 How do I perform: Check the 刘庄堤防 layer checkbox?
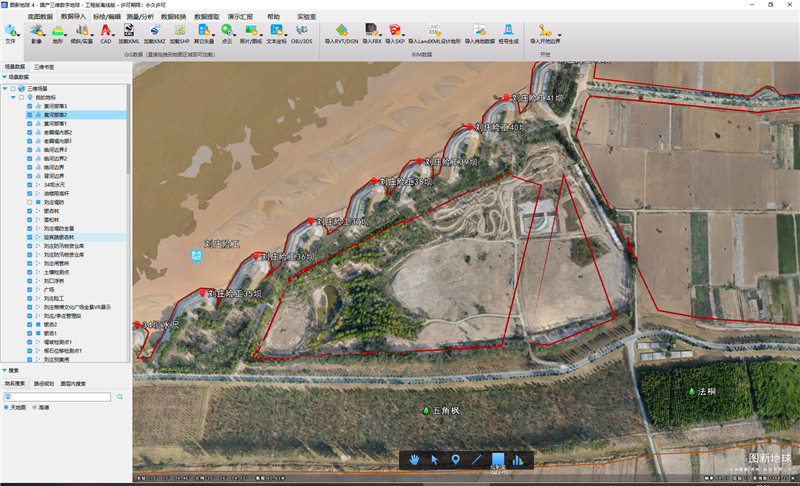click(30, 202)
